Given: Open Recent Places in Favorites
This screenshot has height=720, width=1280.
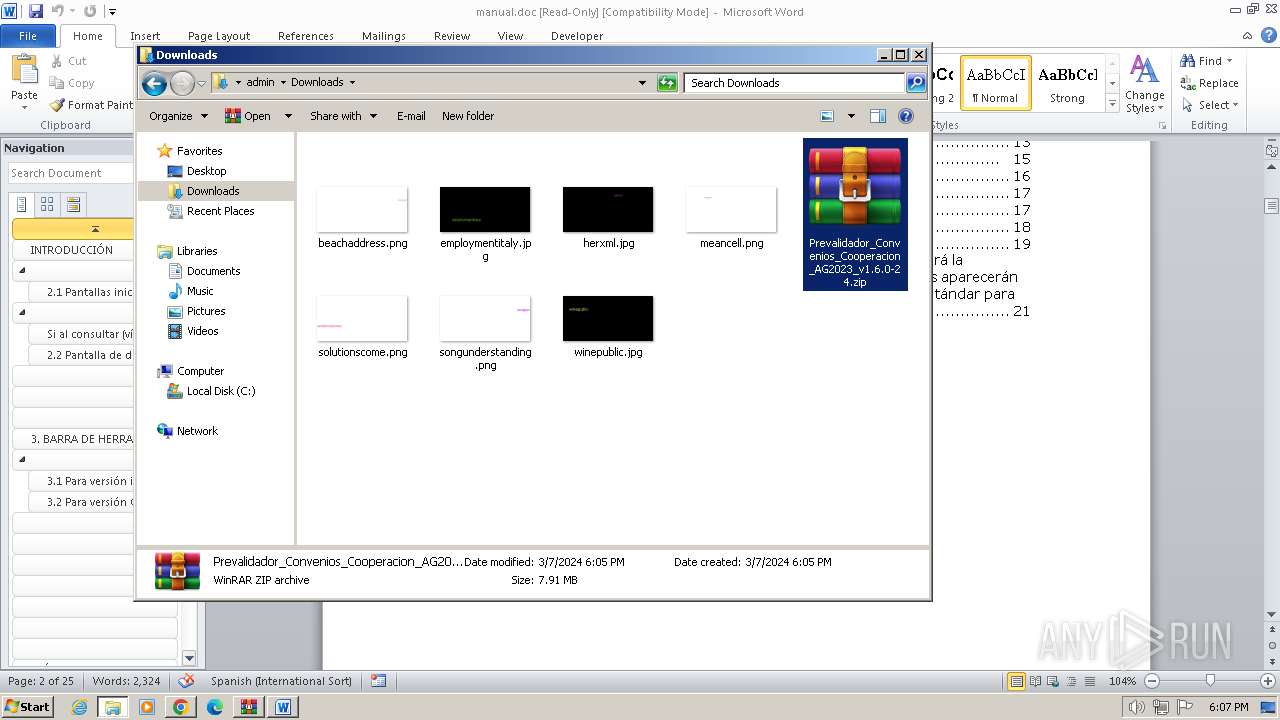Looking at the screenshot, I should [x=220, y=211].
